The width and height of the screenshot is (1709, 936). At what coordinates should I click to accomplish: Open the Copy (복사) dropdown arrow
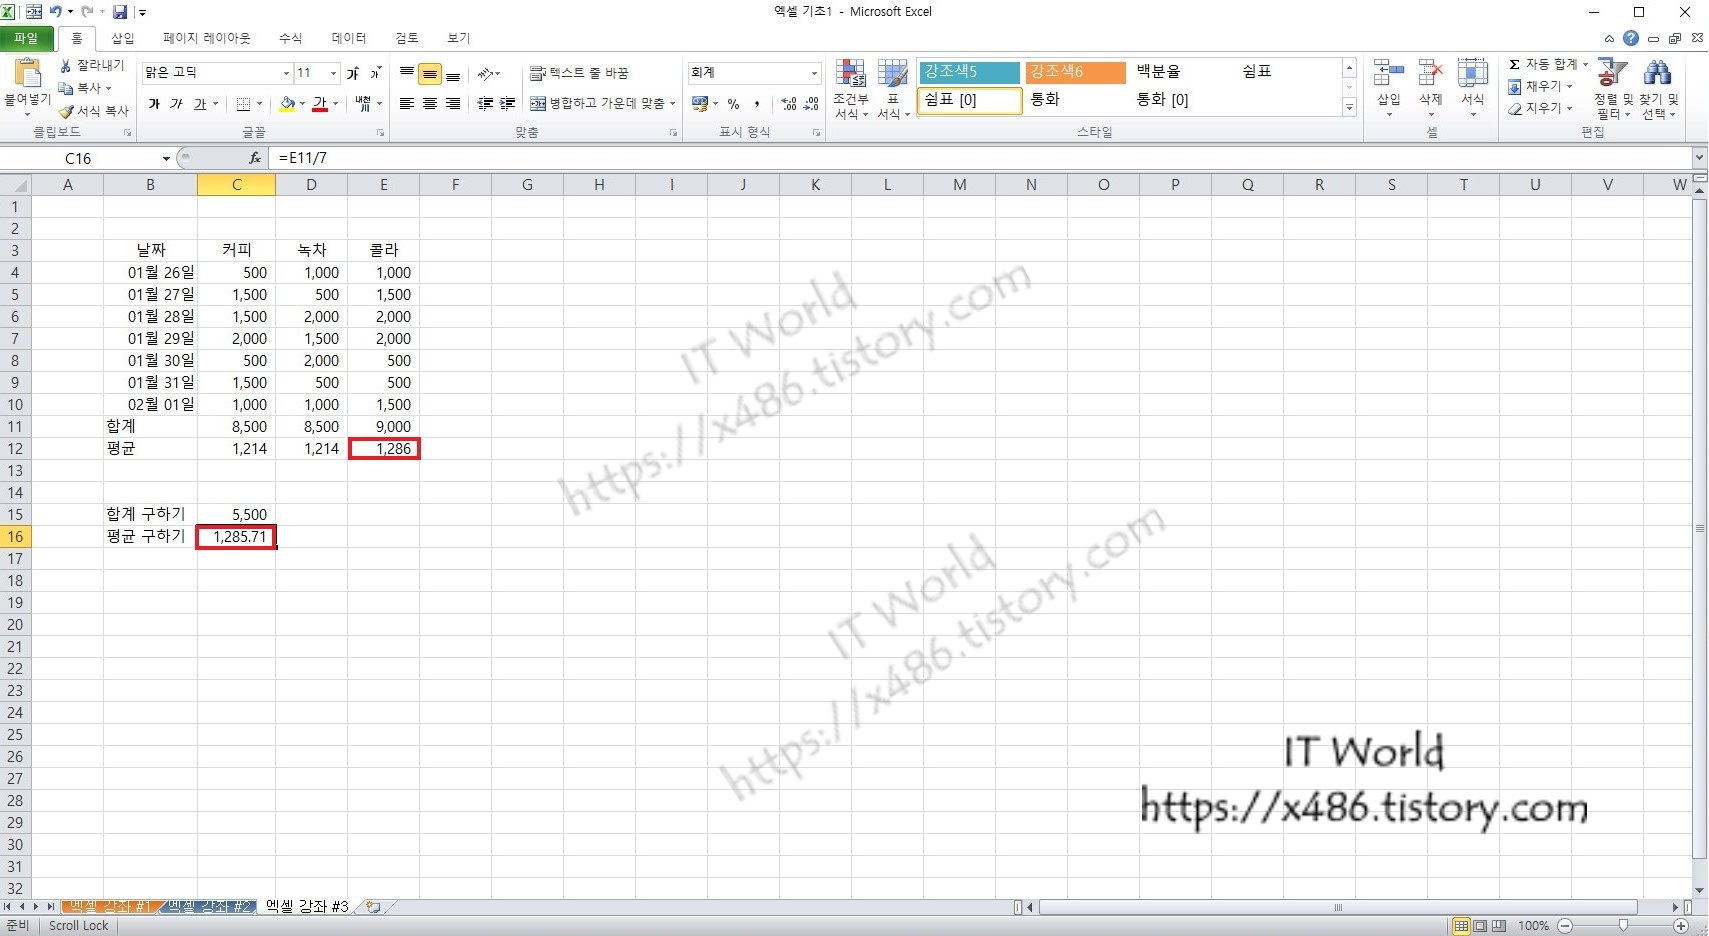pyautogui.click(x=108, y=89)
